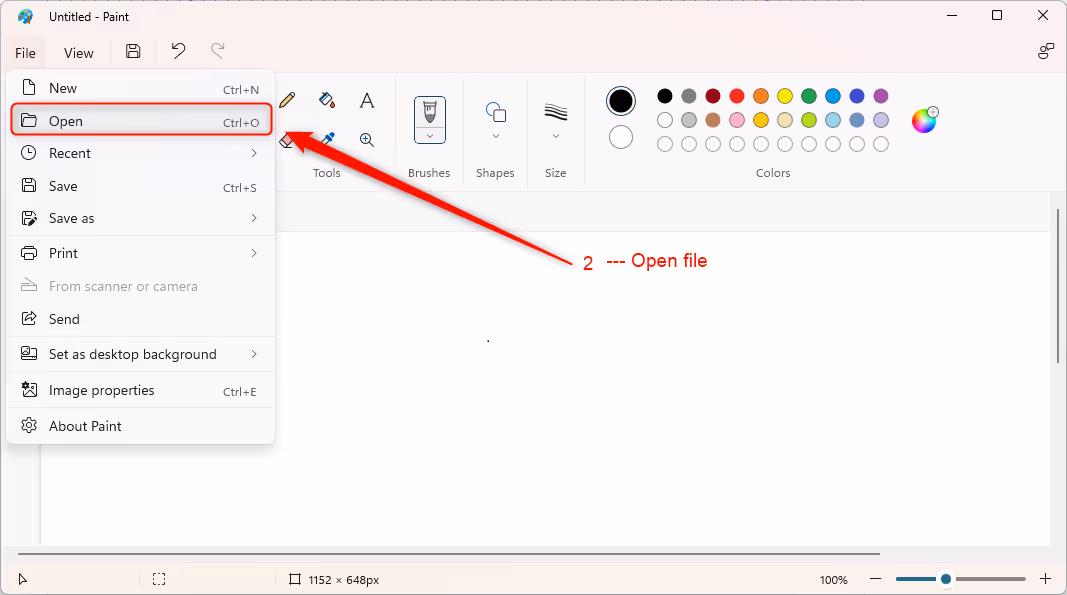The image size is (1067, 595).
Task: Click the Shapes icon
Action: point(496,112)
